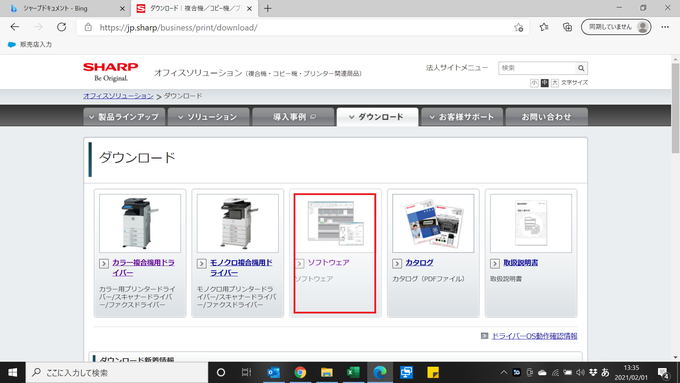
Task: Open the 導入事例 menu item
Action: click(x=294, y=117)
